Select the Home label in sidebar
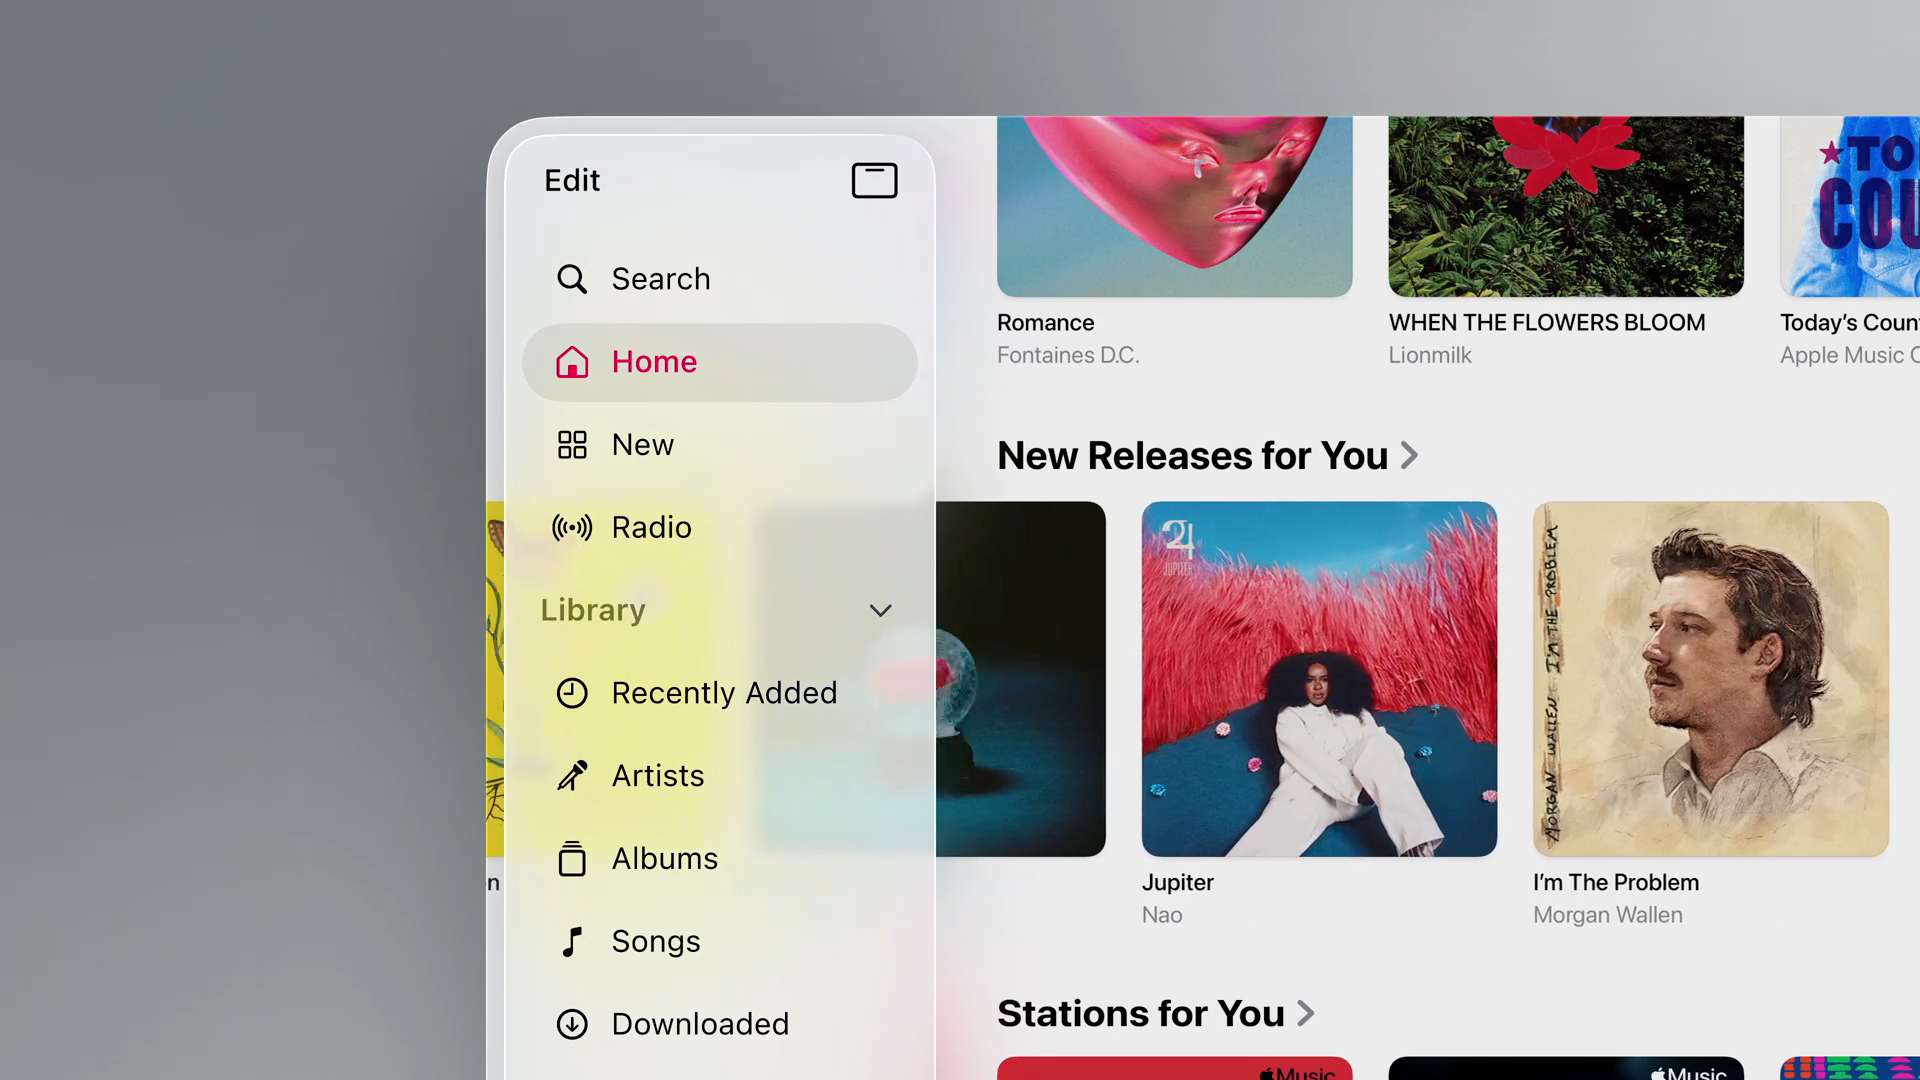This screenshot has width=1920, height=1080. pos(654,362)
